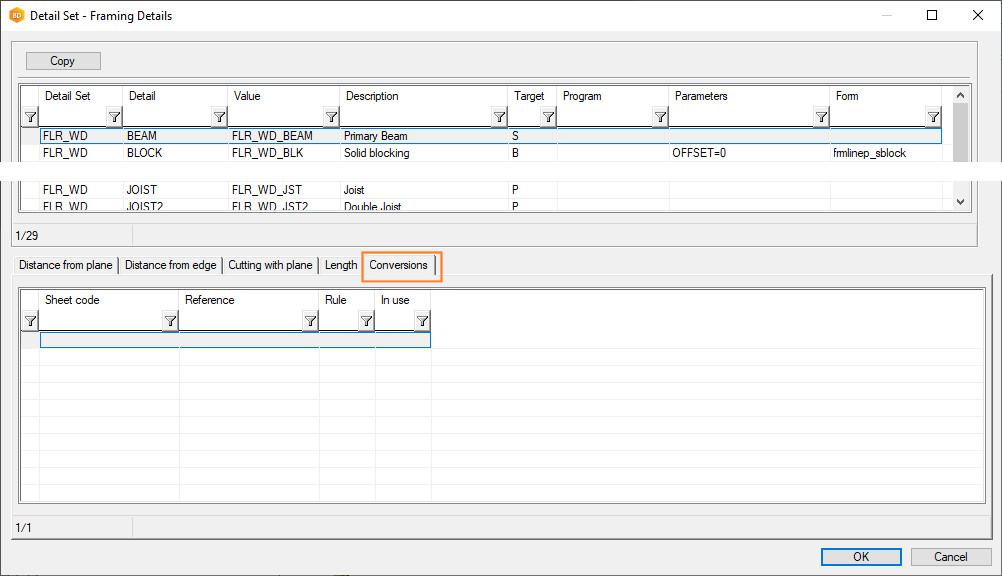The height and width of the screenshot is (576, 1002).
Task: Open the In use column filter
Action: [422, 321]
